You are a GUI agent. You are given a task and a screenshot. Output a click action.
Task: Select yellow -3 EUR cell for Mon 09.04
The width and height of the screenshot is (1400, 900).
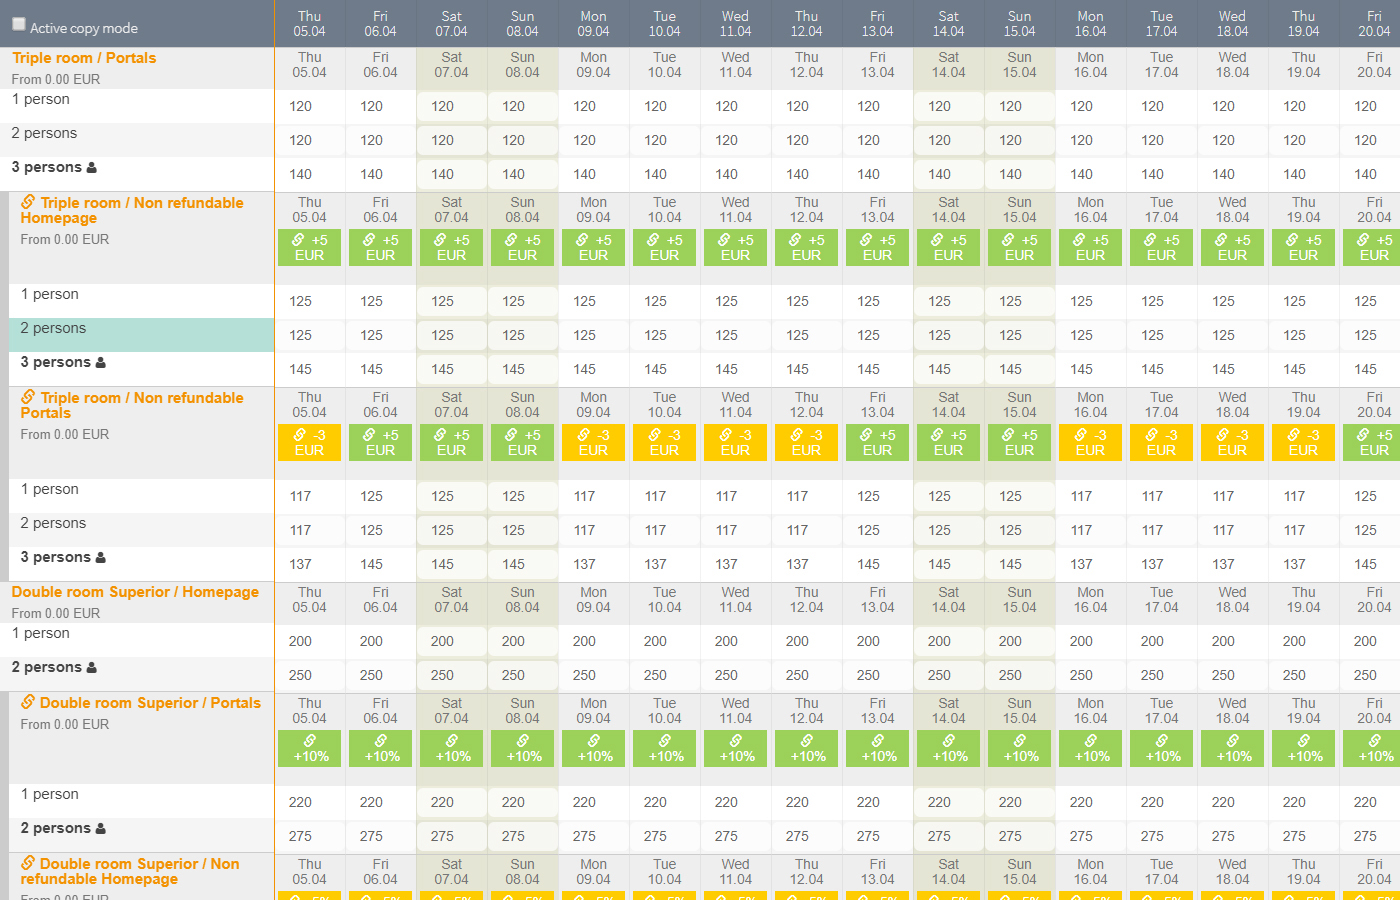click(593, 443)
